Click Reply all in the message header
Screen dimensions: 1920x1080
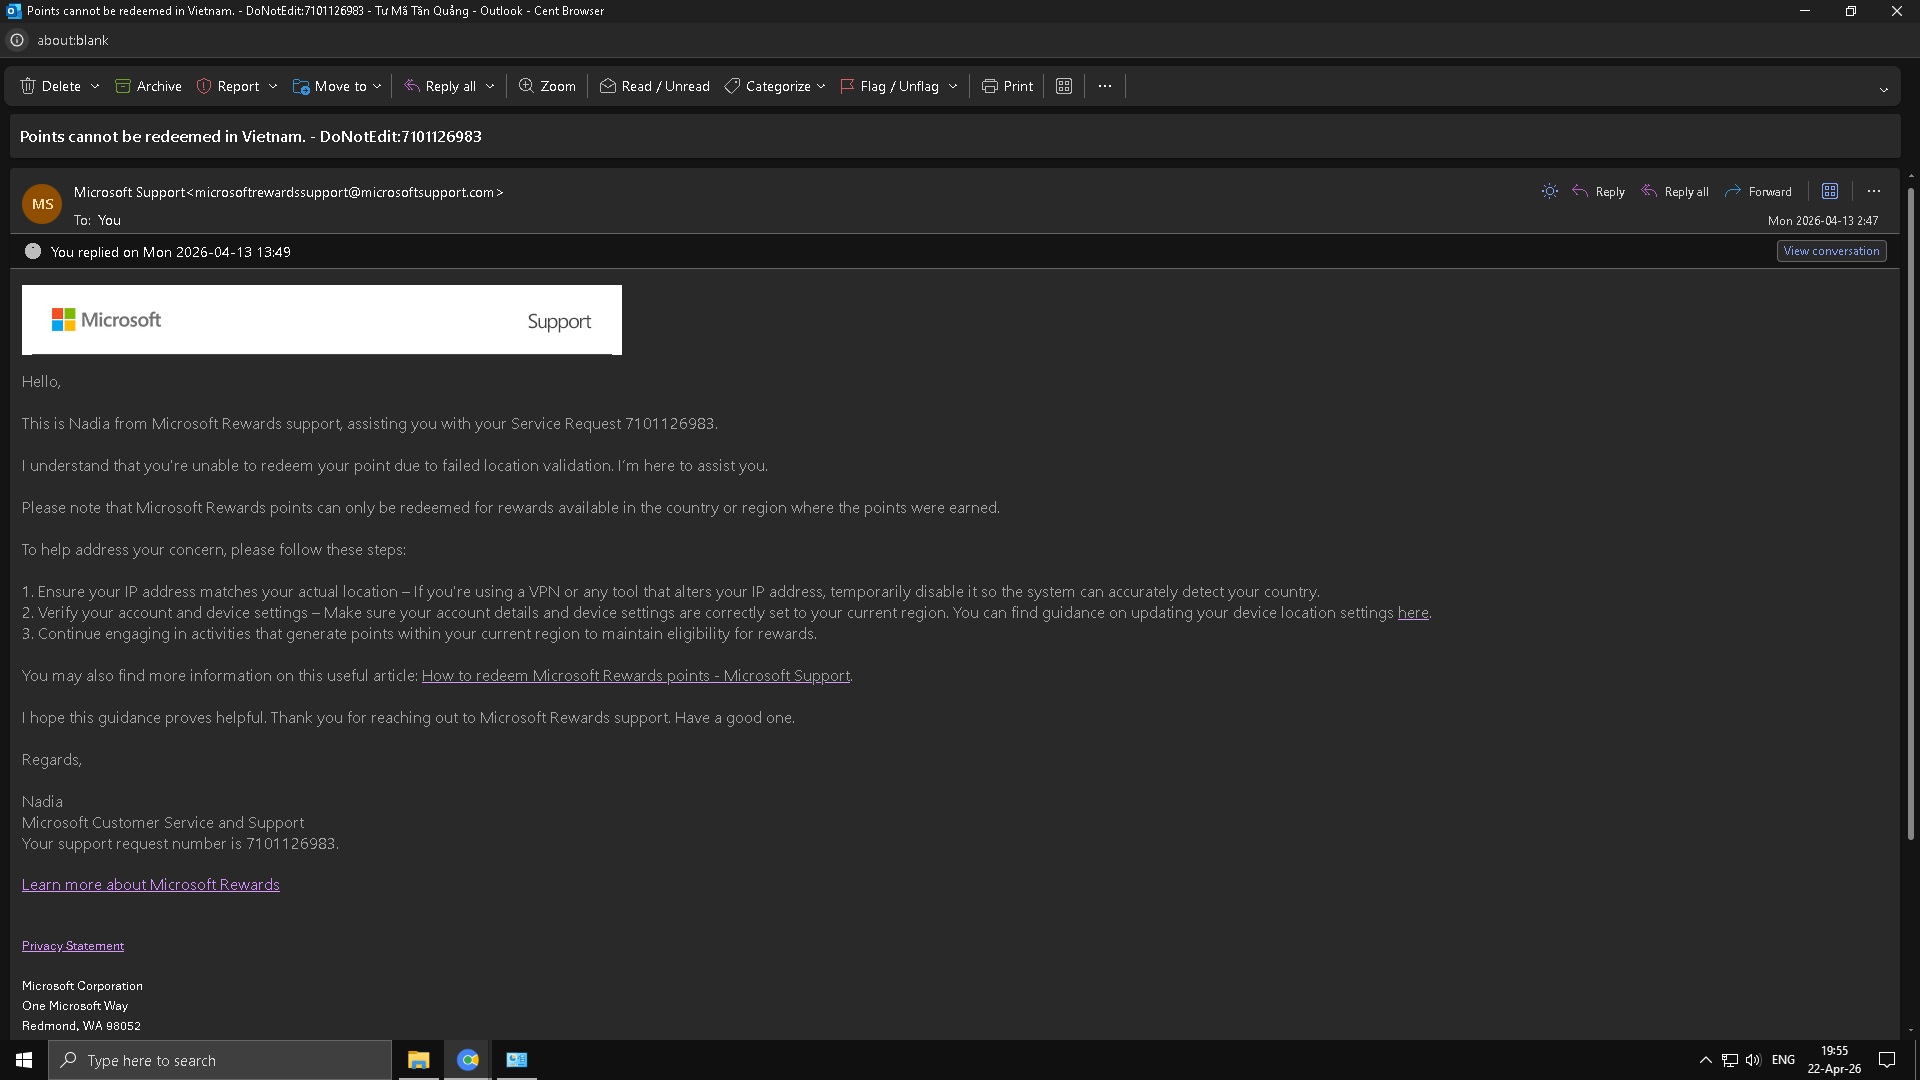pyautogui.click(x=1675, y=191)
